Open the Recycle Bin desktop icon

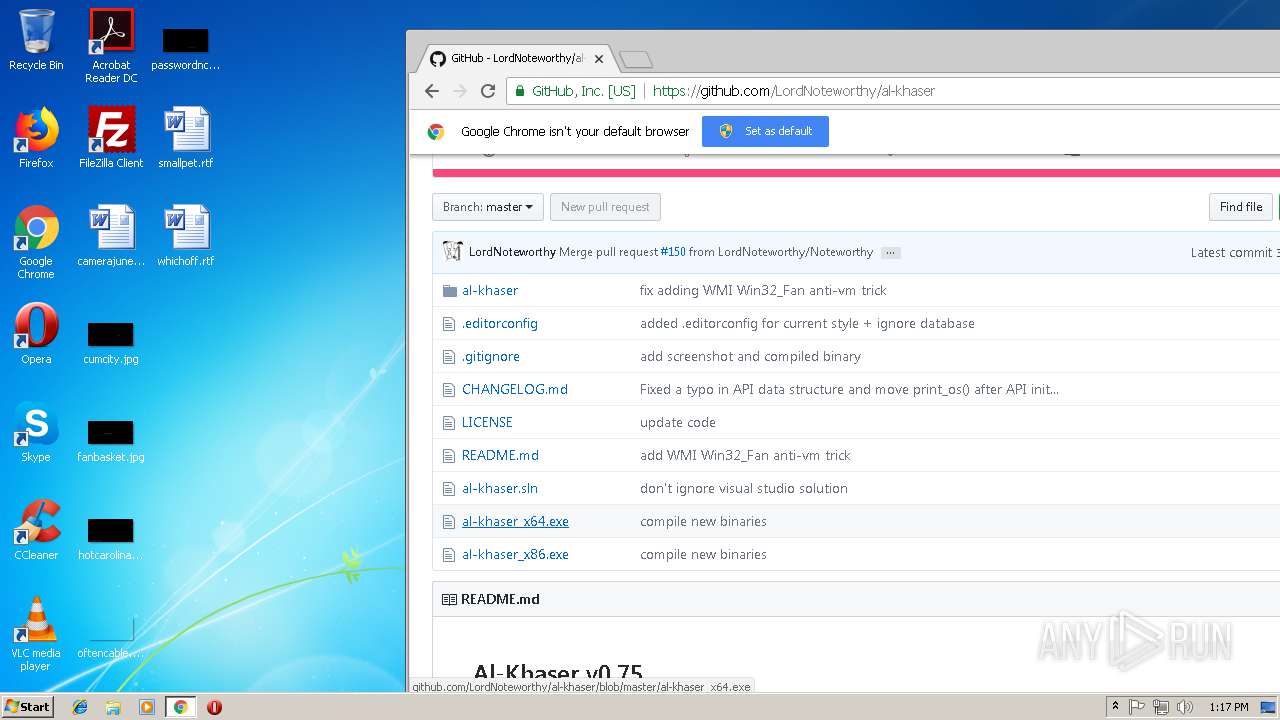click(x=36, y=41)
